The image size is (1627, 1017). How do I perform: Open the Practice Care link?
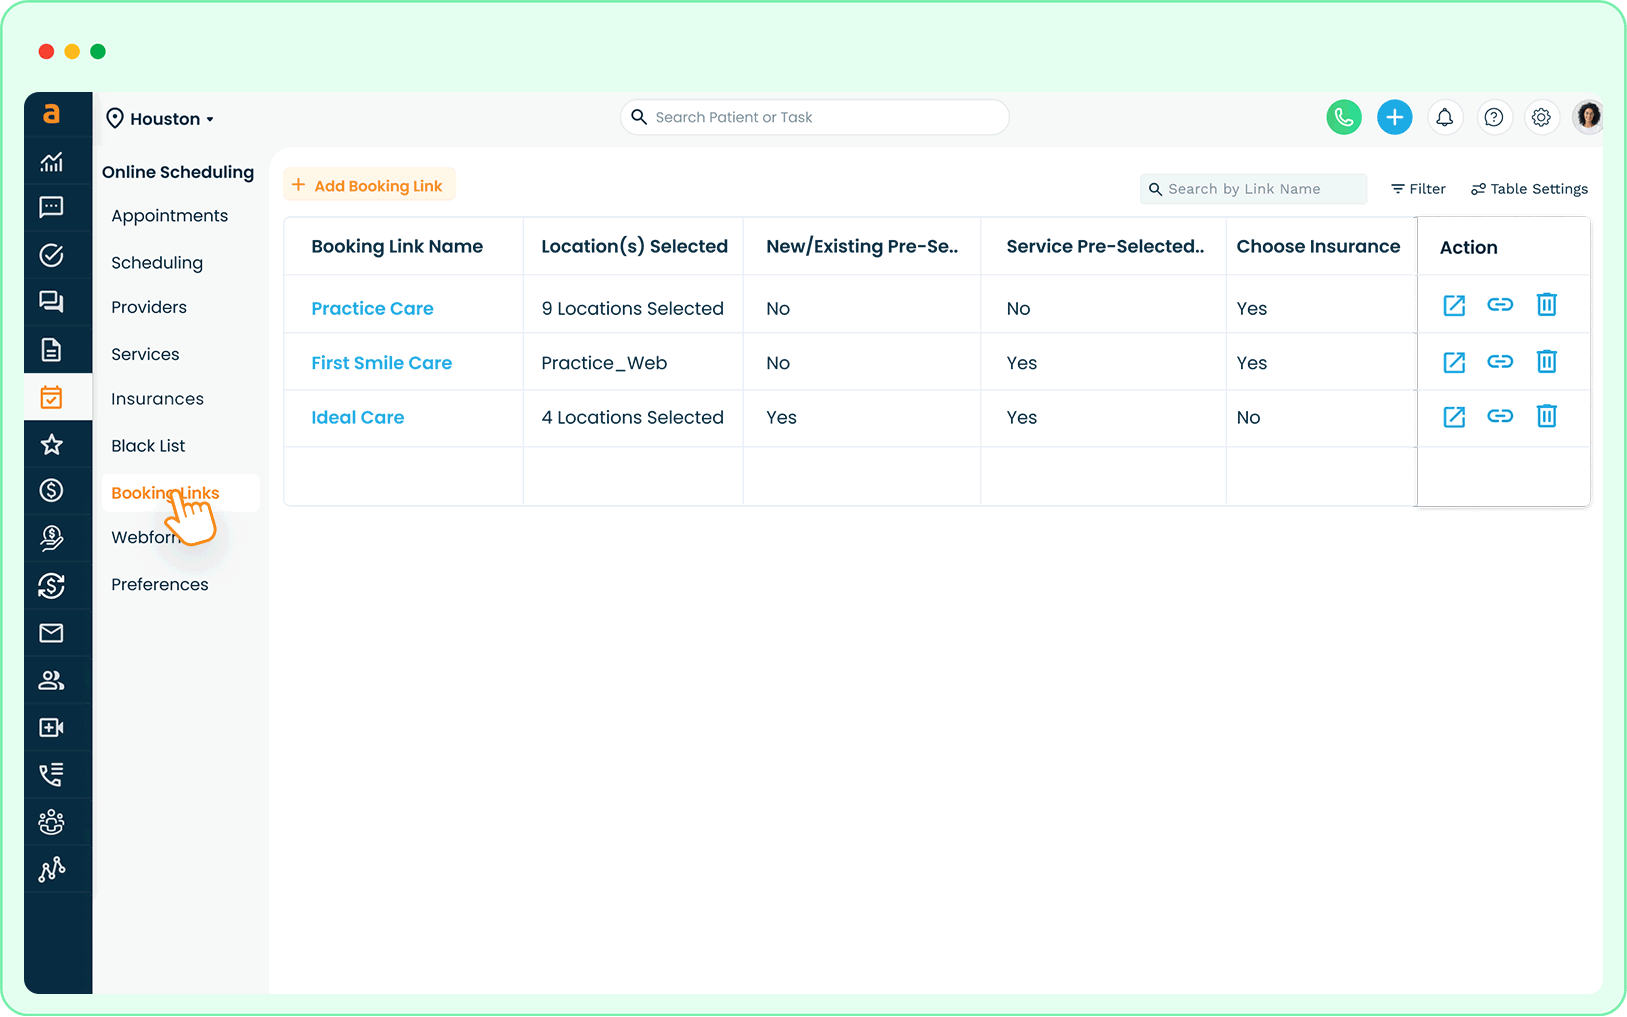click(x=372, y=309)
